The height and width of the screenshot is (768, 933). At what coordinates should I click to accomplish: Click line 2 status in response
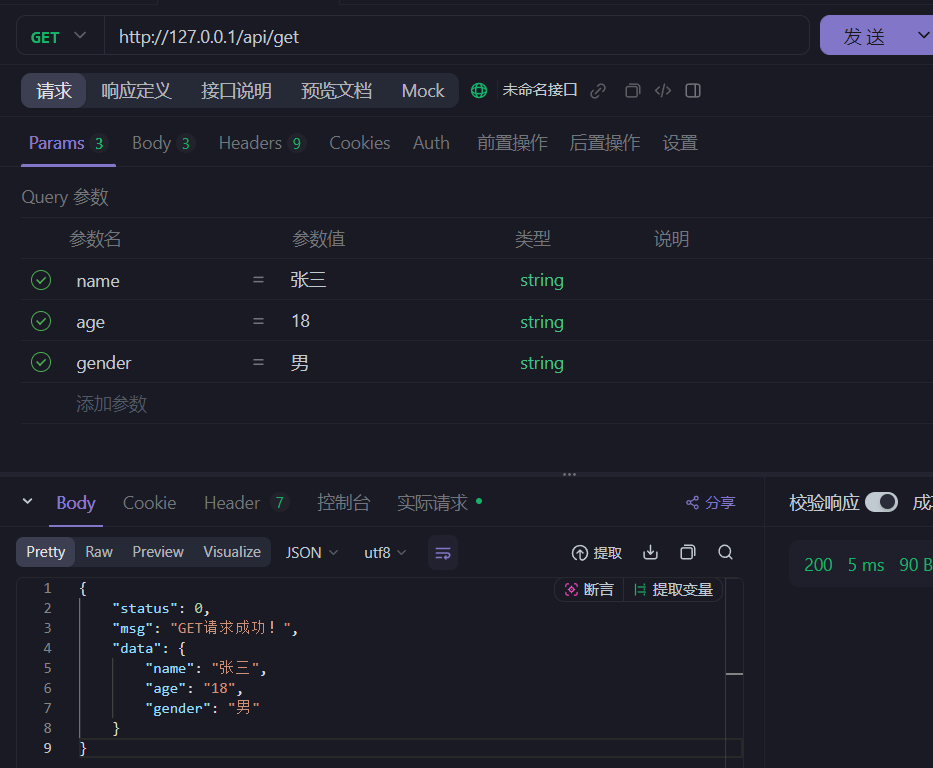pyautogui.click(x=161, y=608)
